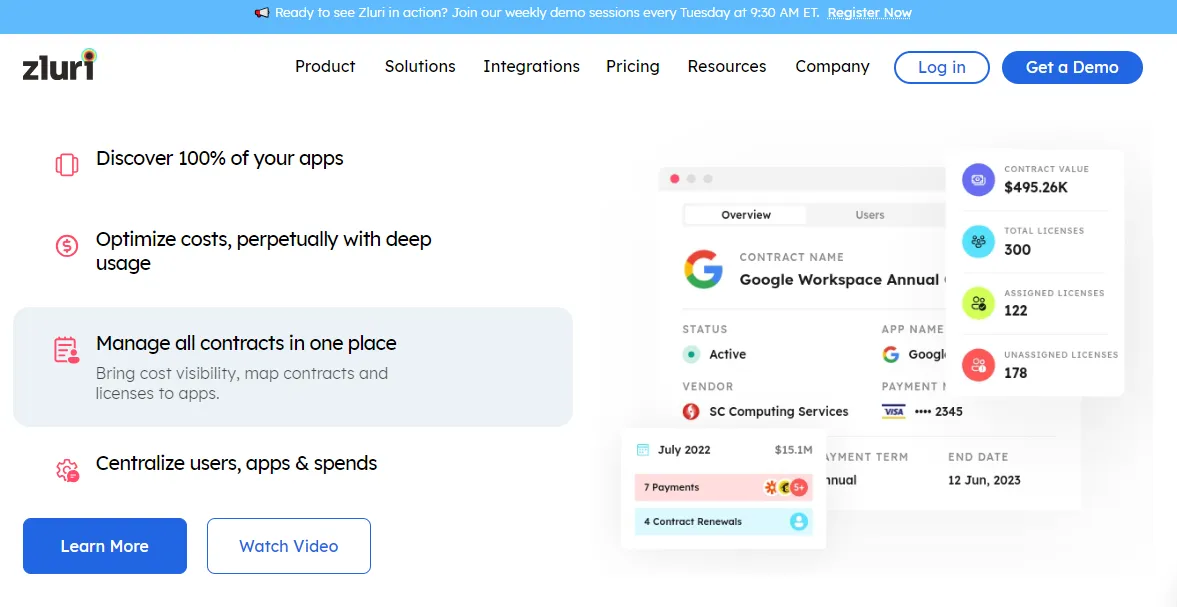Click the 122 assigned licenses value
Image resolution: width=1177 pixels, height=607 pixels.
coord(1016,311)
